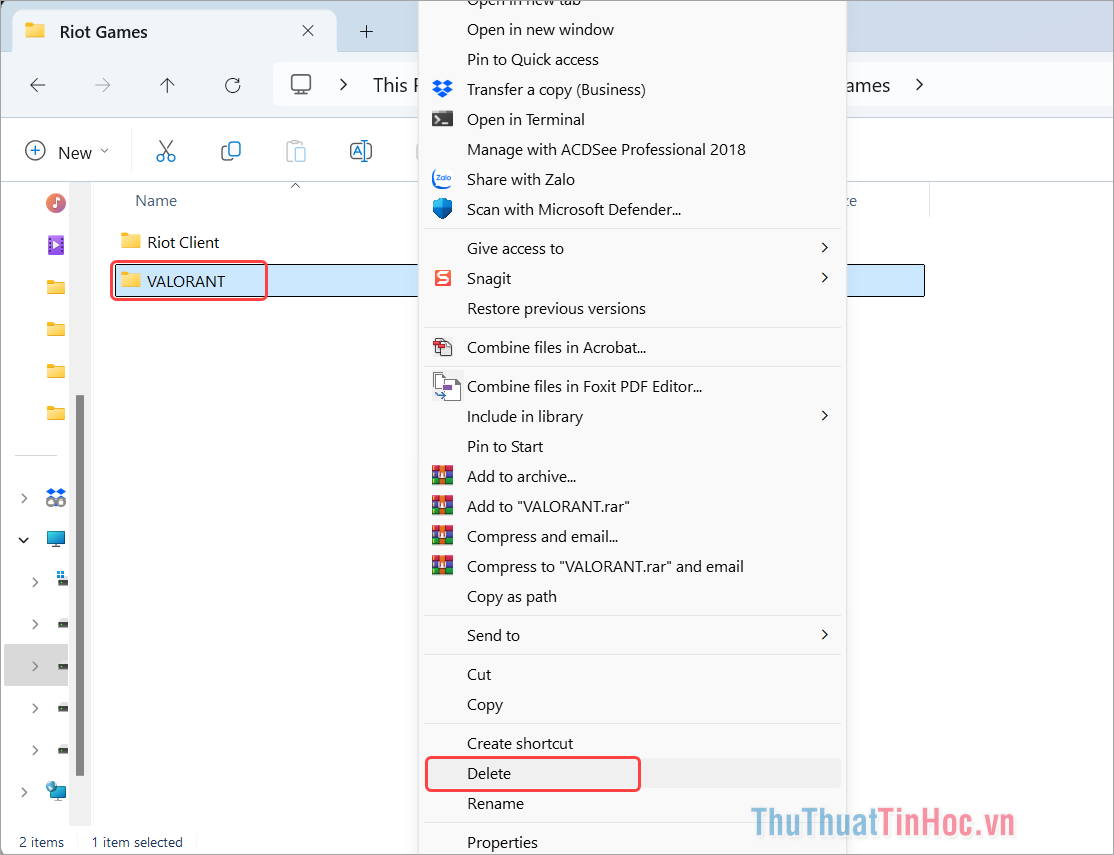Select the Rename icon in the toolbar
The height and width of the screenshot is (855, 1114).
click(x=361, y=151)
